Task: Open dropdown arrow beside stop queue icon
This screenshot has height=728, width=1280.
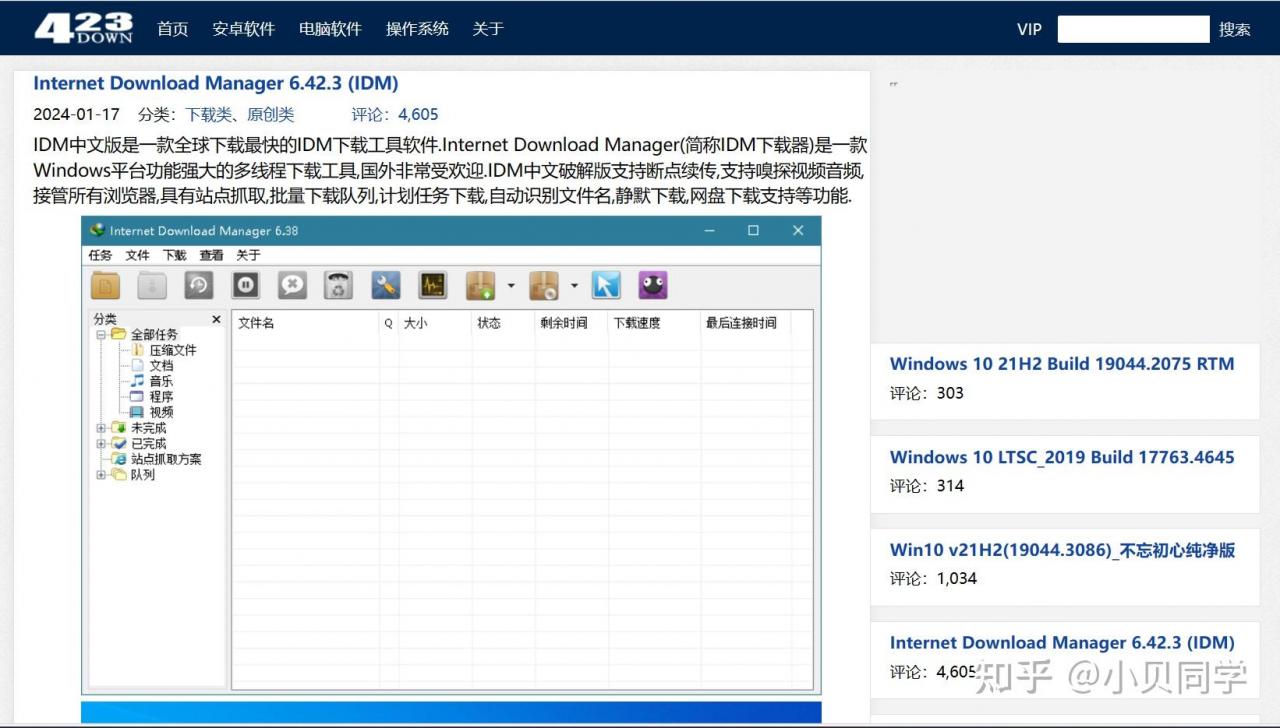Action: point(574,286)
